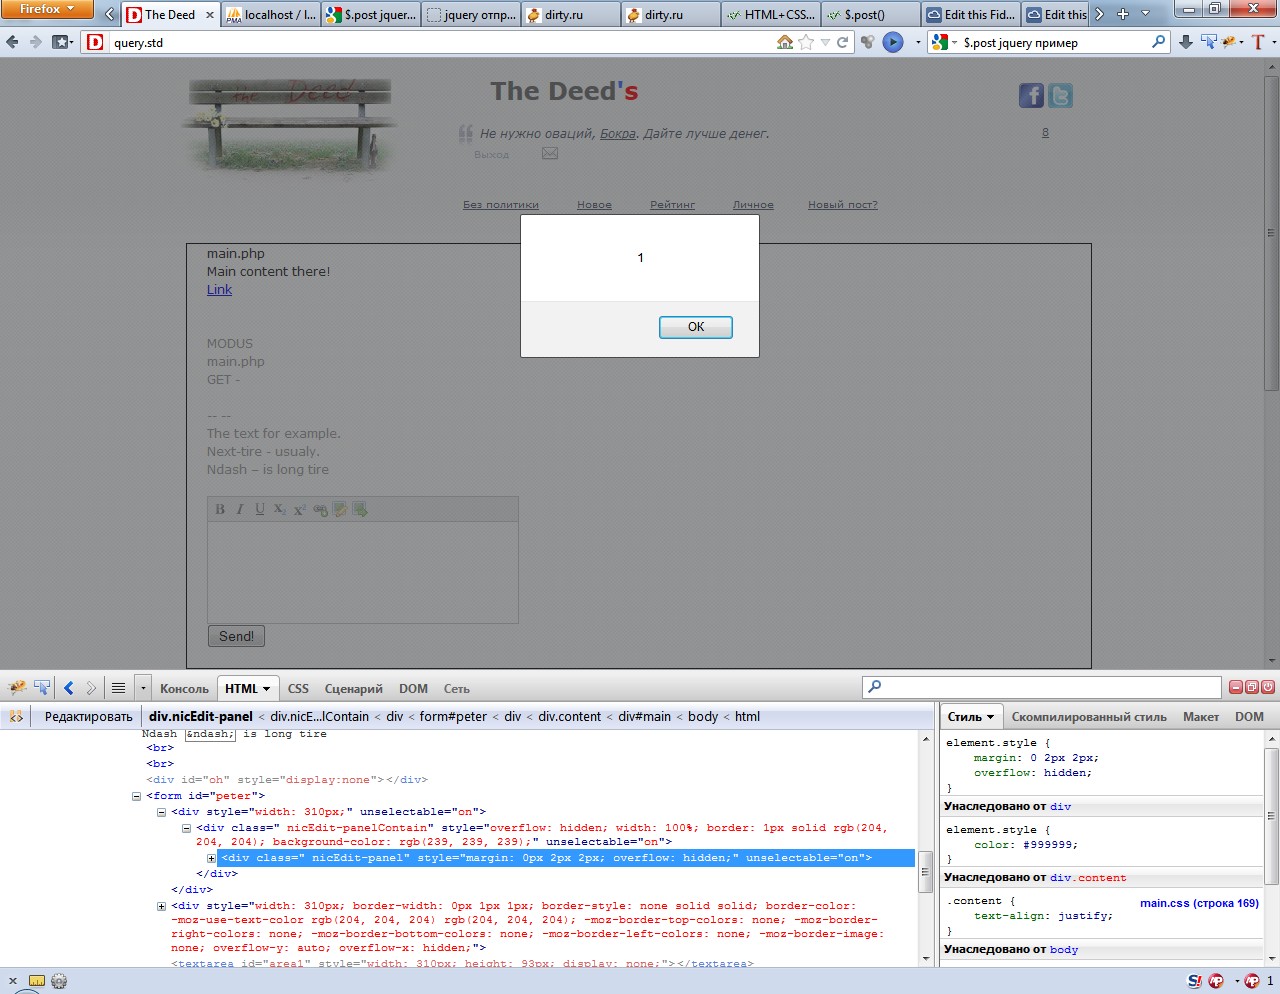This screenshot has height=994, width=1280.
Task: Open the Новый пост? link
Action: point(843,204)
